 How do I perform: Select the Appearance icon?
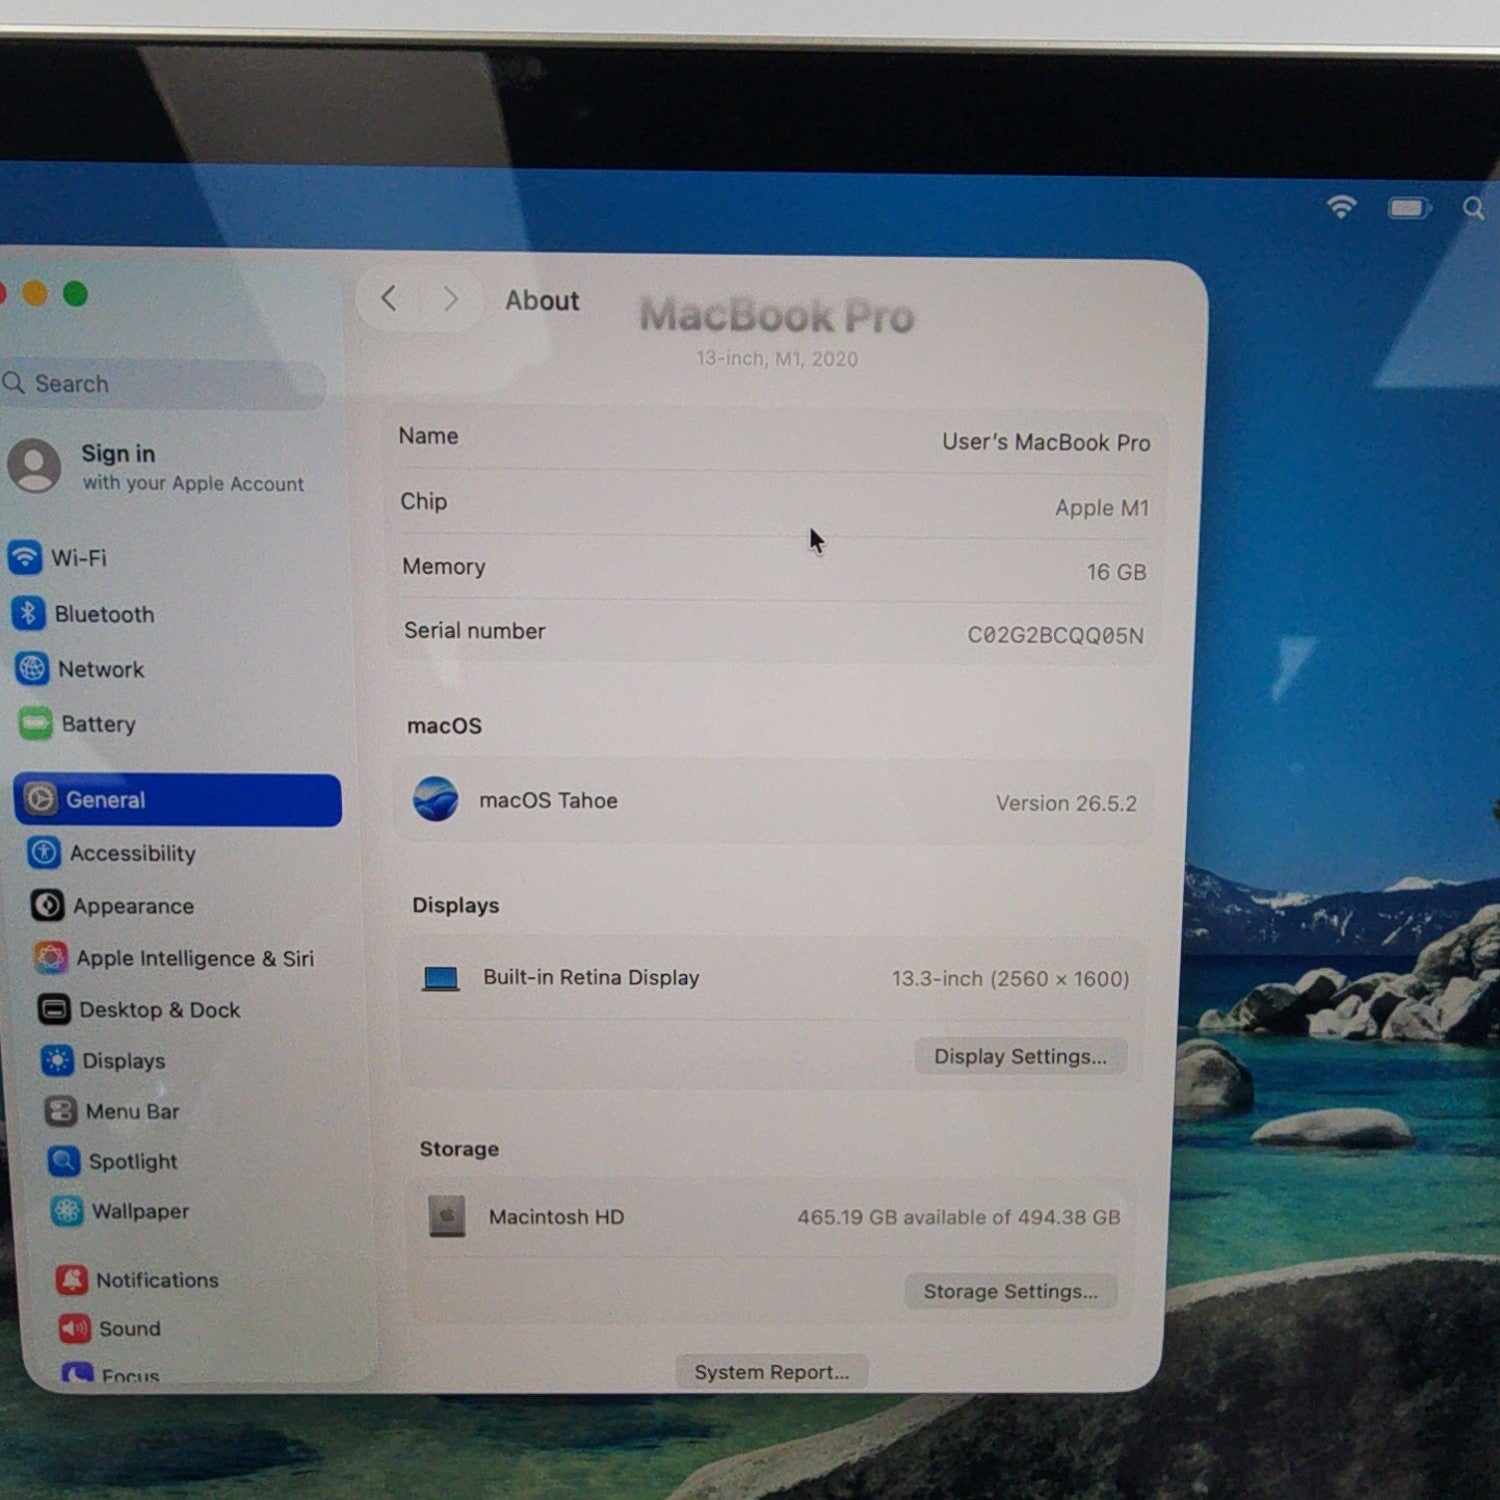tap(47, 905)
